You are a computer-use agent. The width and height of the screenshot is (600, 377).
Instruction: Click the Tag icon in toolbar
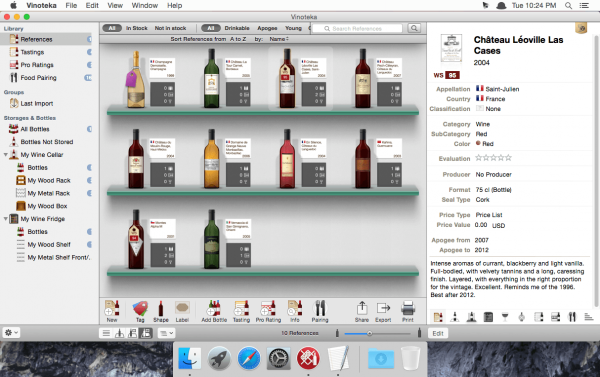click(140, 308)
